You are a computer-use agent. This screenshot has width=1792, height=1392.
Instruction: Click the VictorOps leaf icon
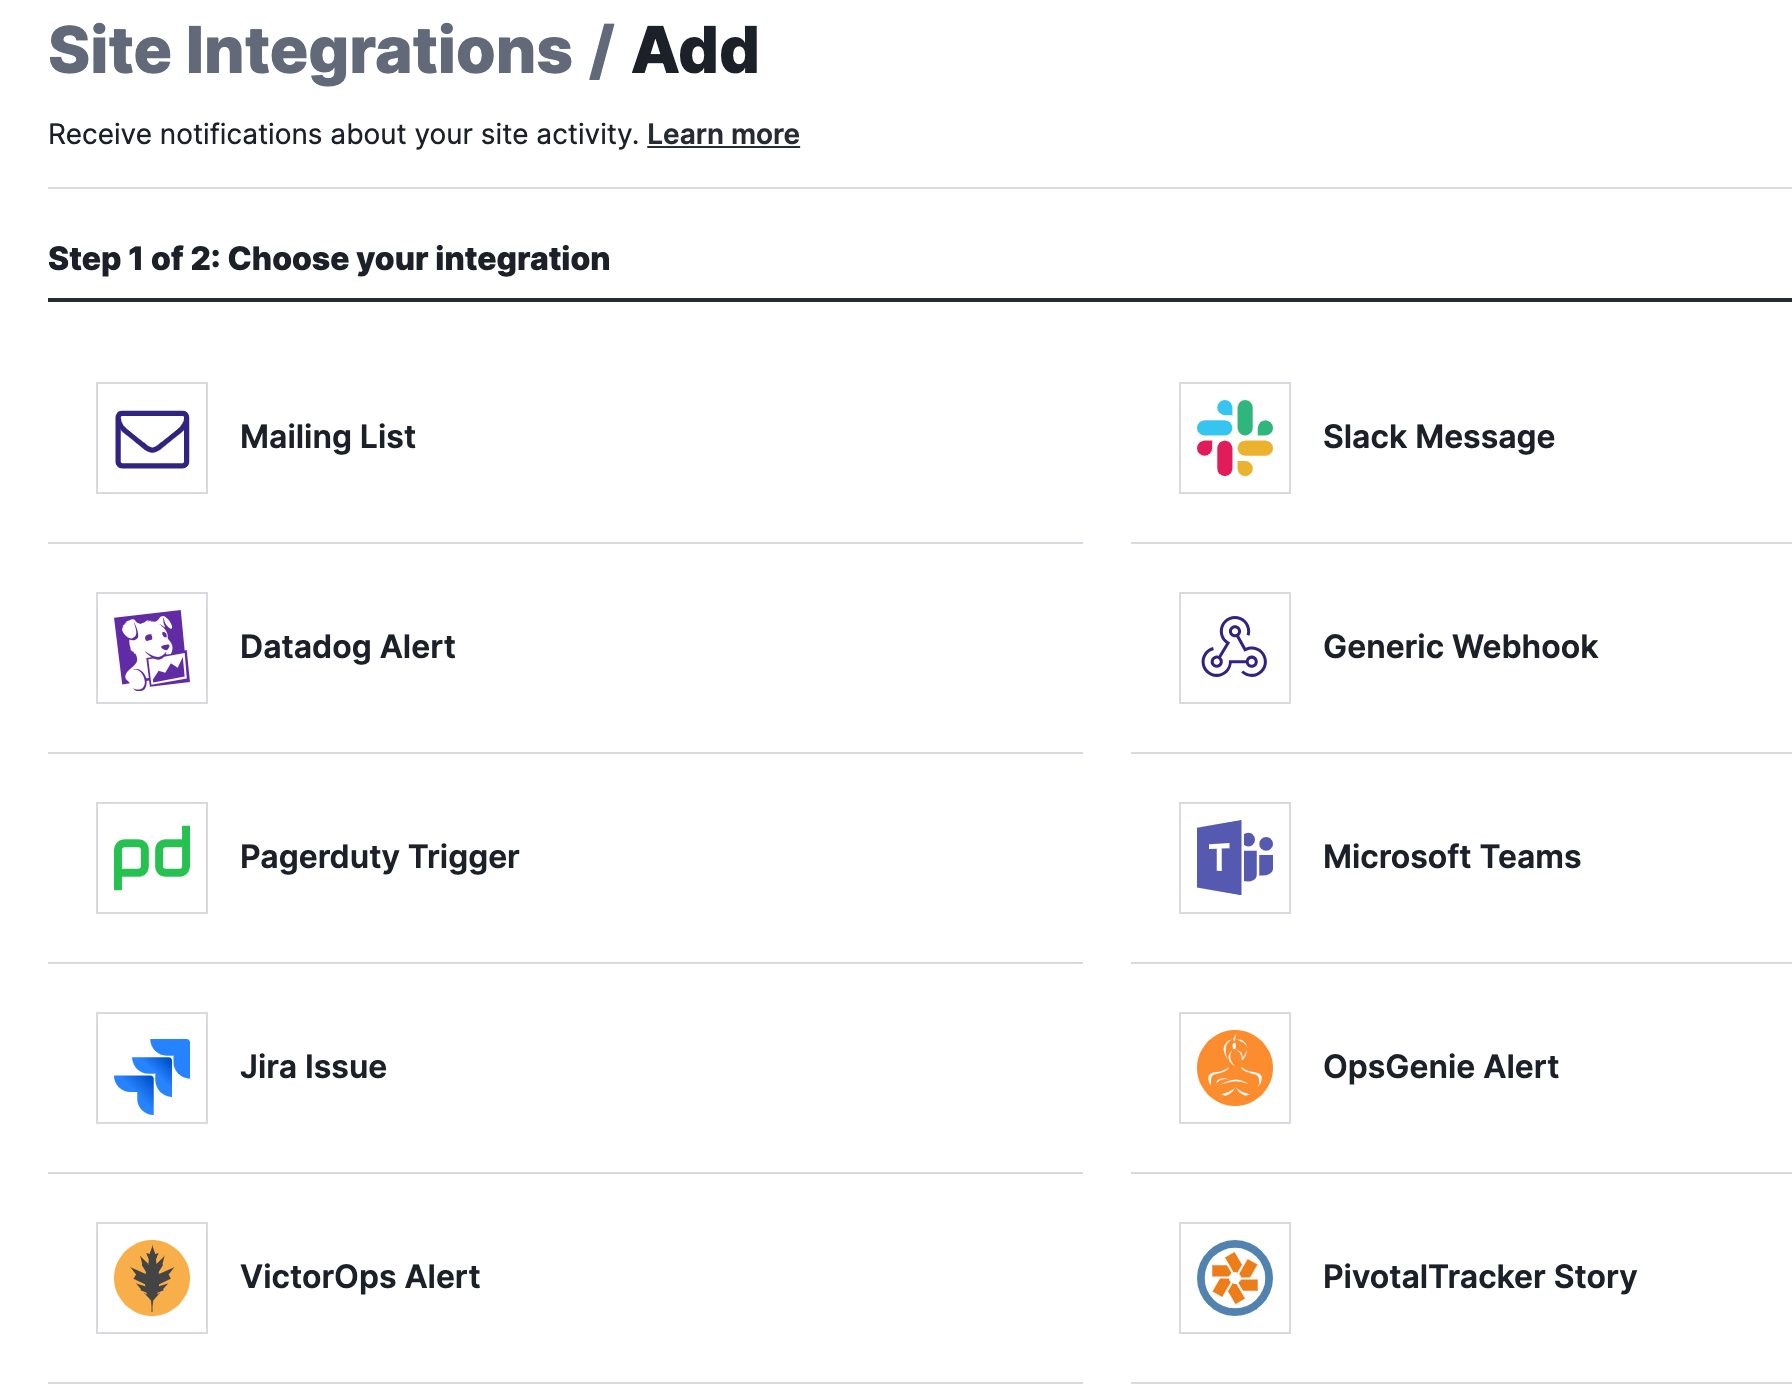coord(152,1278)
